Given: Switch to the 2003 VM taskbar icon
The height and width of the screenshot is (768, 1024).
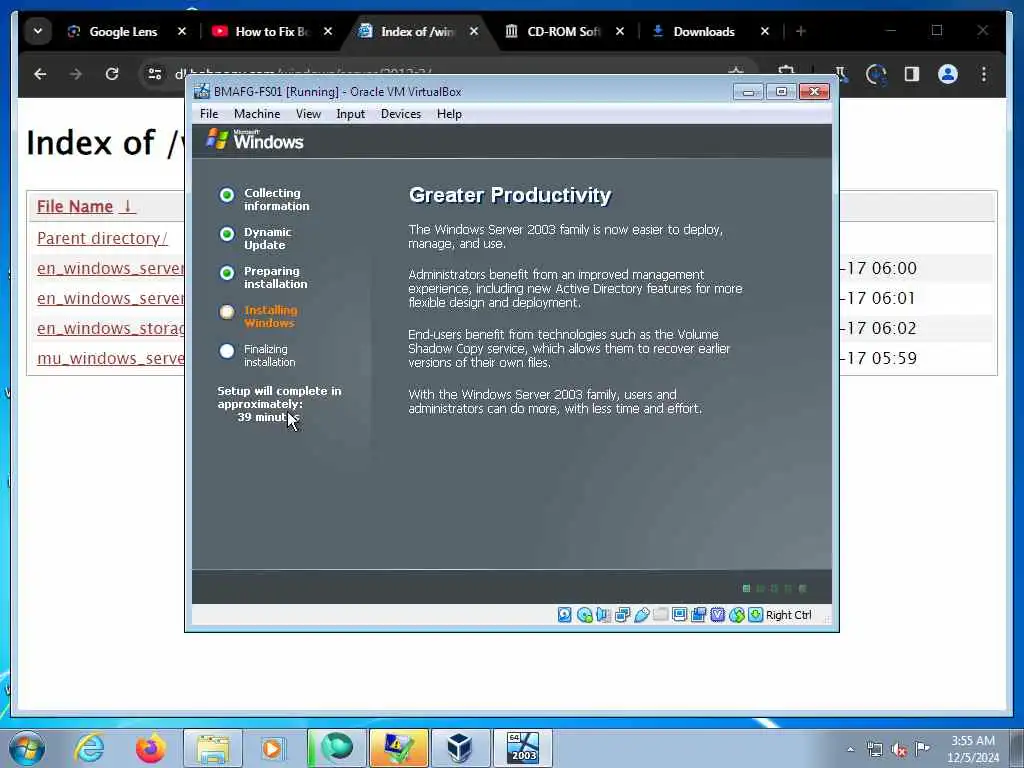Looking at the screenshot, I should (523, 748).
